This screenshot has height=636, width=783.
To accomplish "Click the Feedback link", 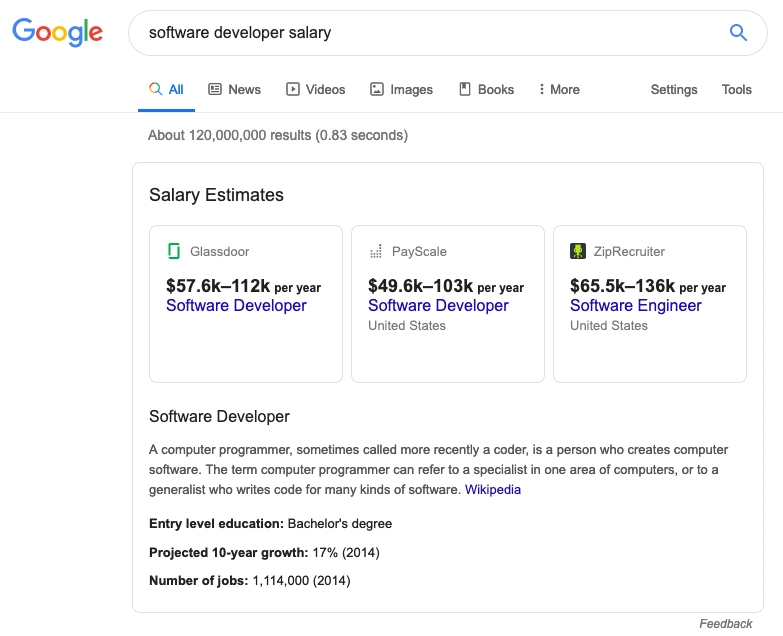I will (x=726, y=624).
